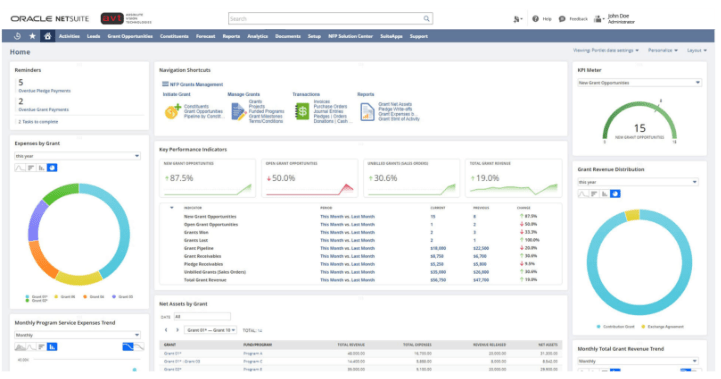This screenshot has width=721, height=379.
Task: Open Overdue Pledge Payments reminder link
Action: tap(44, 91)
